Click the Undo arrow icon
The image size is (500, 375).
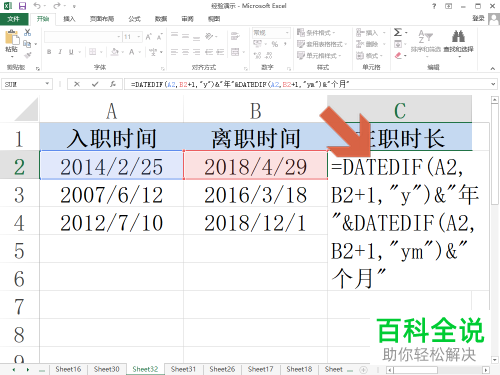[37, 6]
